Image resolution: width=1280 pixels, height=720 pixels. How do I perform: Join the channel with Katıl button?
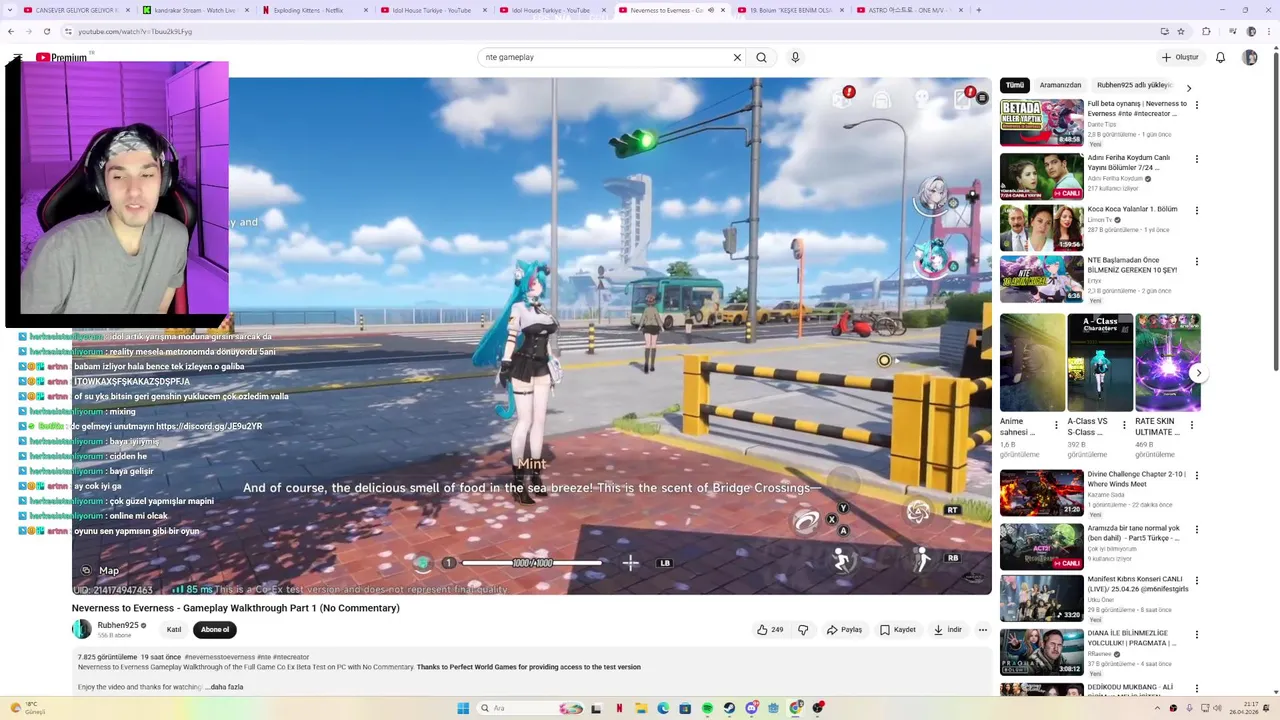(174, 630)
